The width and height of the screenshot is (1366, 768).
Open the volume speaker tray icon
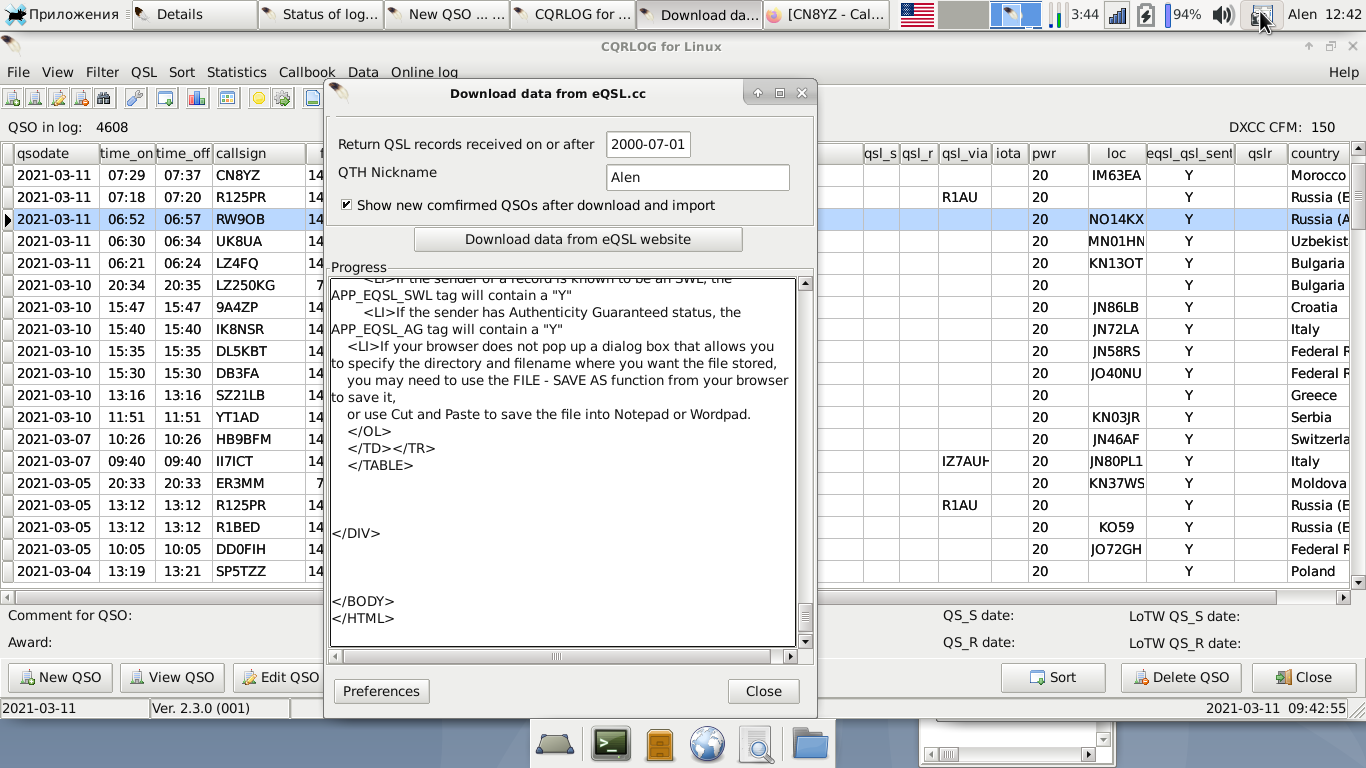click(1222, 14)
